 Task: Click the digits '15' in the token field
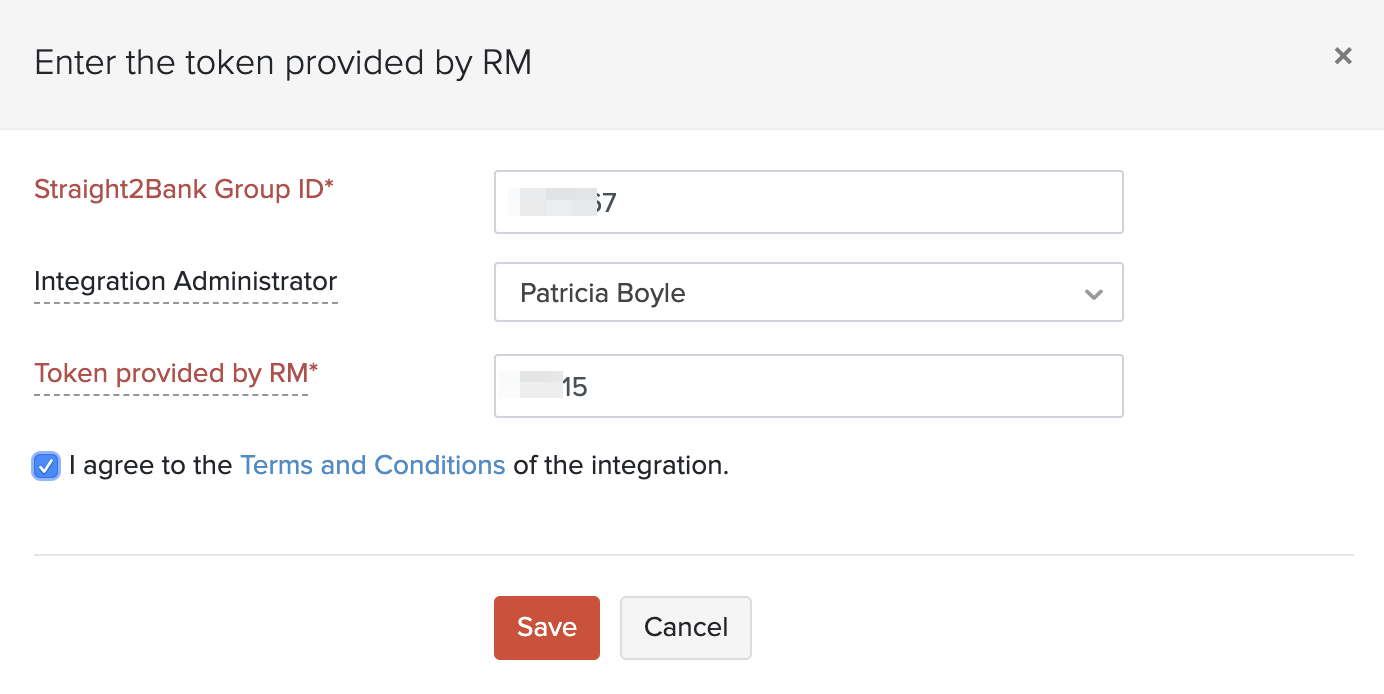pos(575,388)
